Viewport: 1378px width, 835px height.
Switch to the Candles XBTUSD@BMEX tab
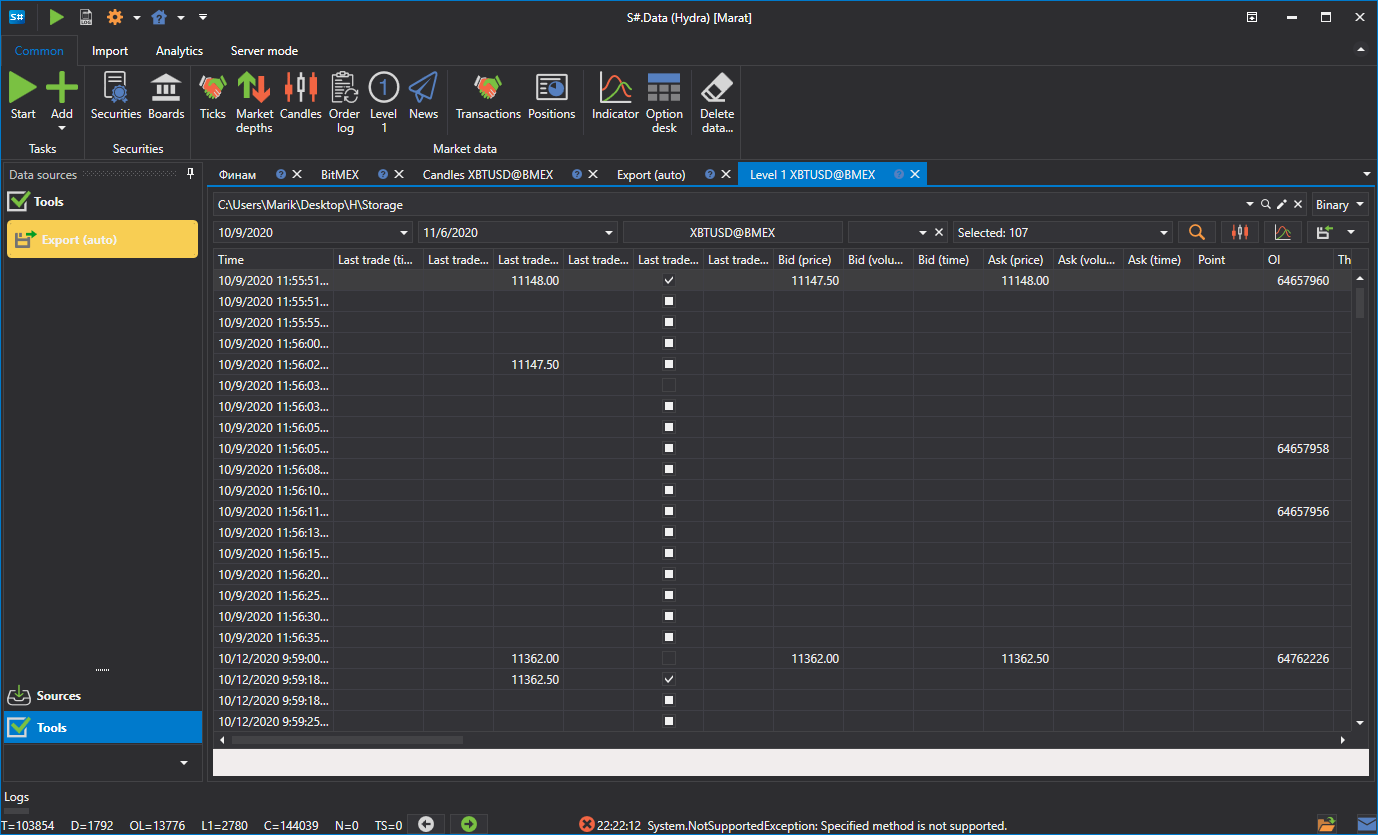pos(488,174)
